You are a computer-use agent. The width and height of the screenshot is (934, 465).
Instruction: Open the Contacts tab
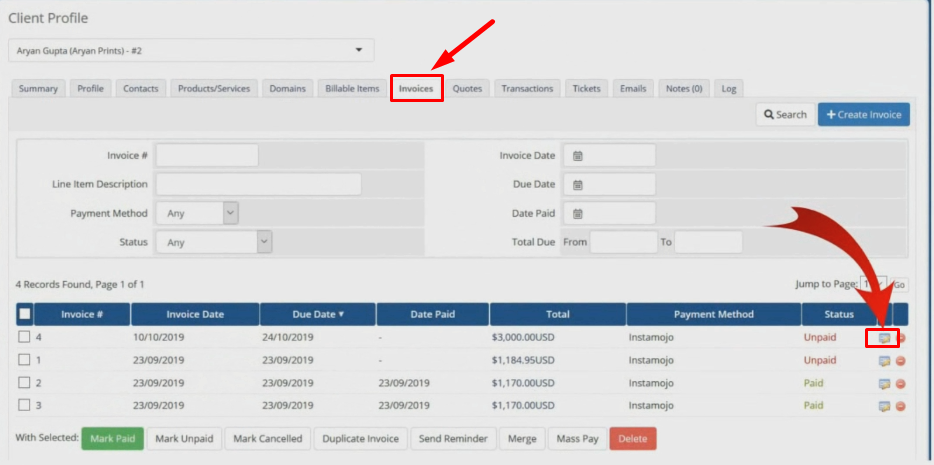tap(141, 89)
